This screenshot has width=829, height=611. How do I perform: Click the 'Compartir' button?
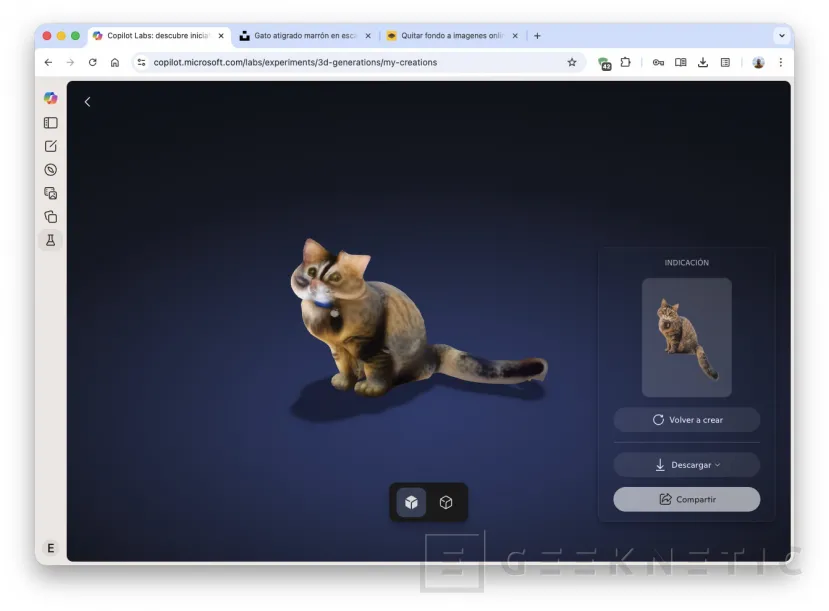click(686, 499)
